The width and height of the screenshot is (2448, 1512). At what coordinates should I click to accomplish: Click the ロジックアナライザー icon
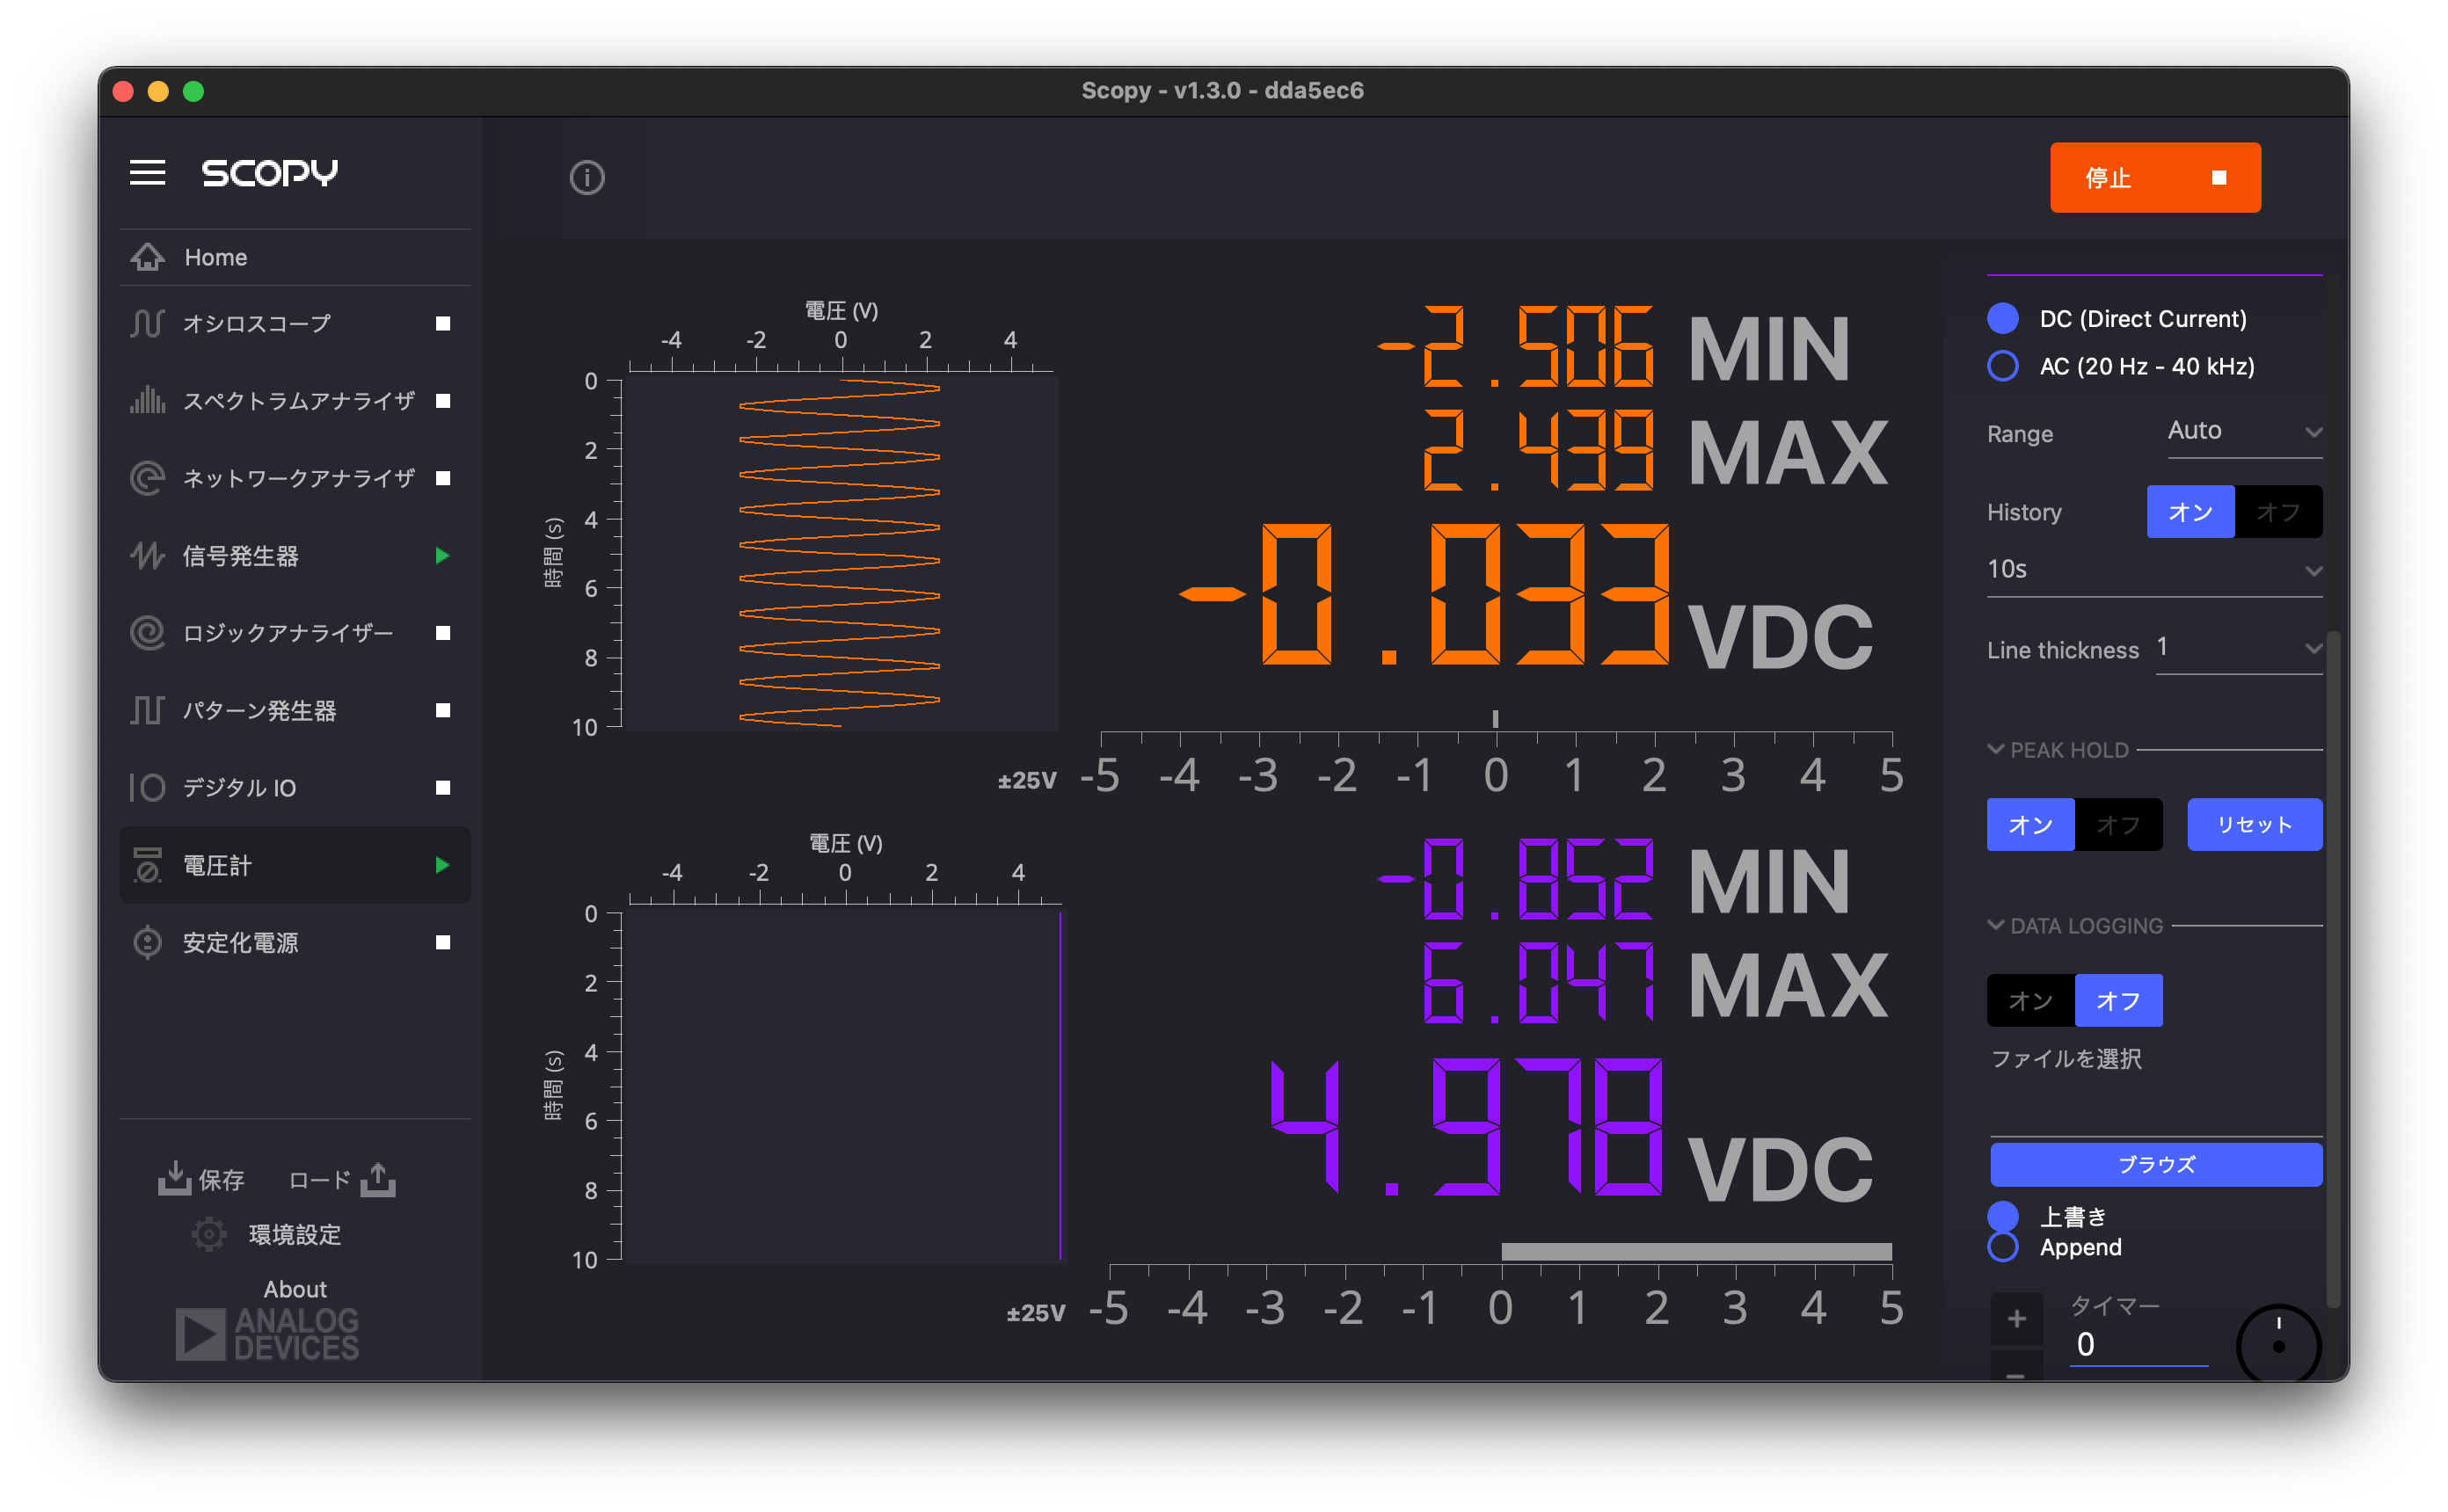click(x=148, y=633)
